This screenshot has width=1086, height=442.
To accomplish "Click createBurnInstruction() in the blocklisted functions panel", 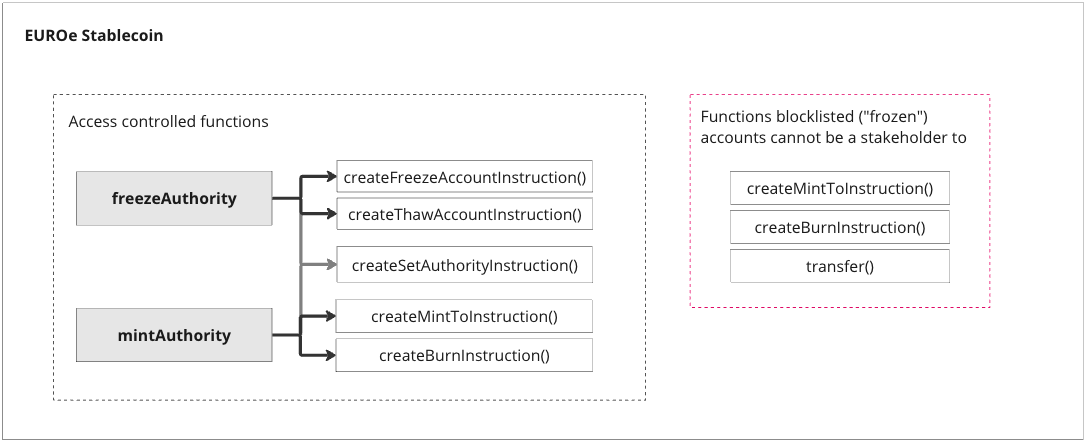I will (839, 227).
